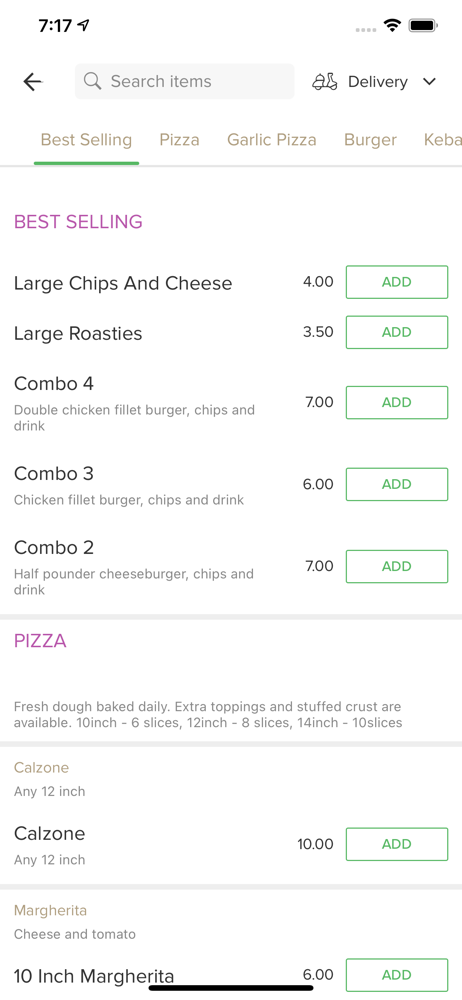This screenshot has width=462, height=1000.
Task: Tap the back arrow icon
Action: coord(32,82)
